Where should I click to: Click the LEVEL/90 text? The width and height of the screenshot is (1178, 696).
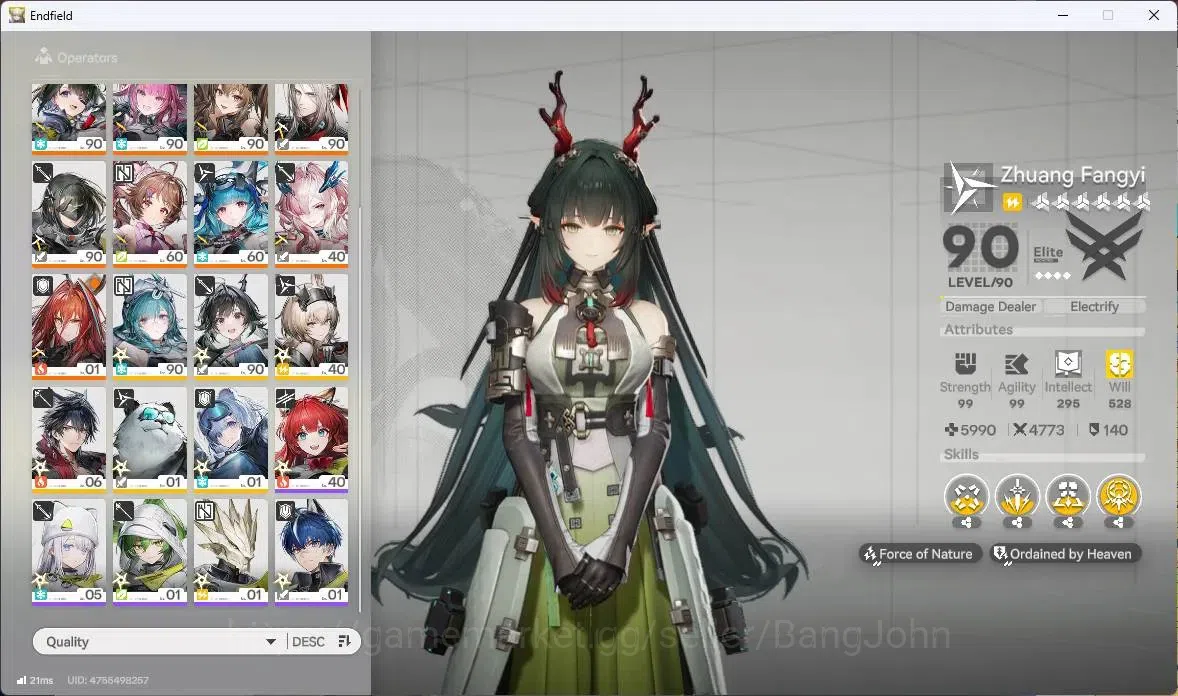(980, 283)
